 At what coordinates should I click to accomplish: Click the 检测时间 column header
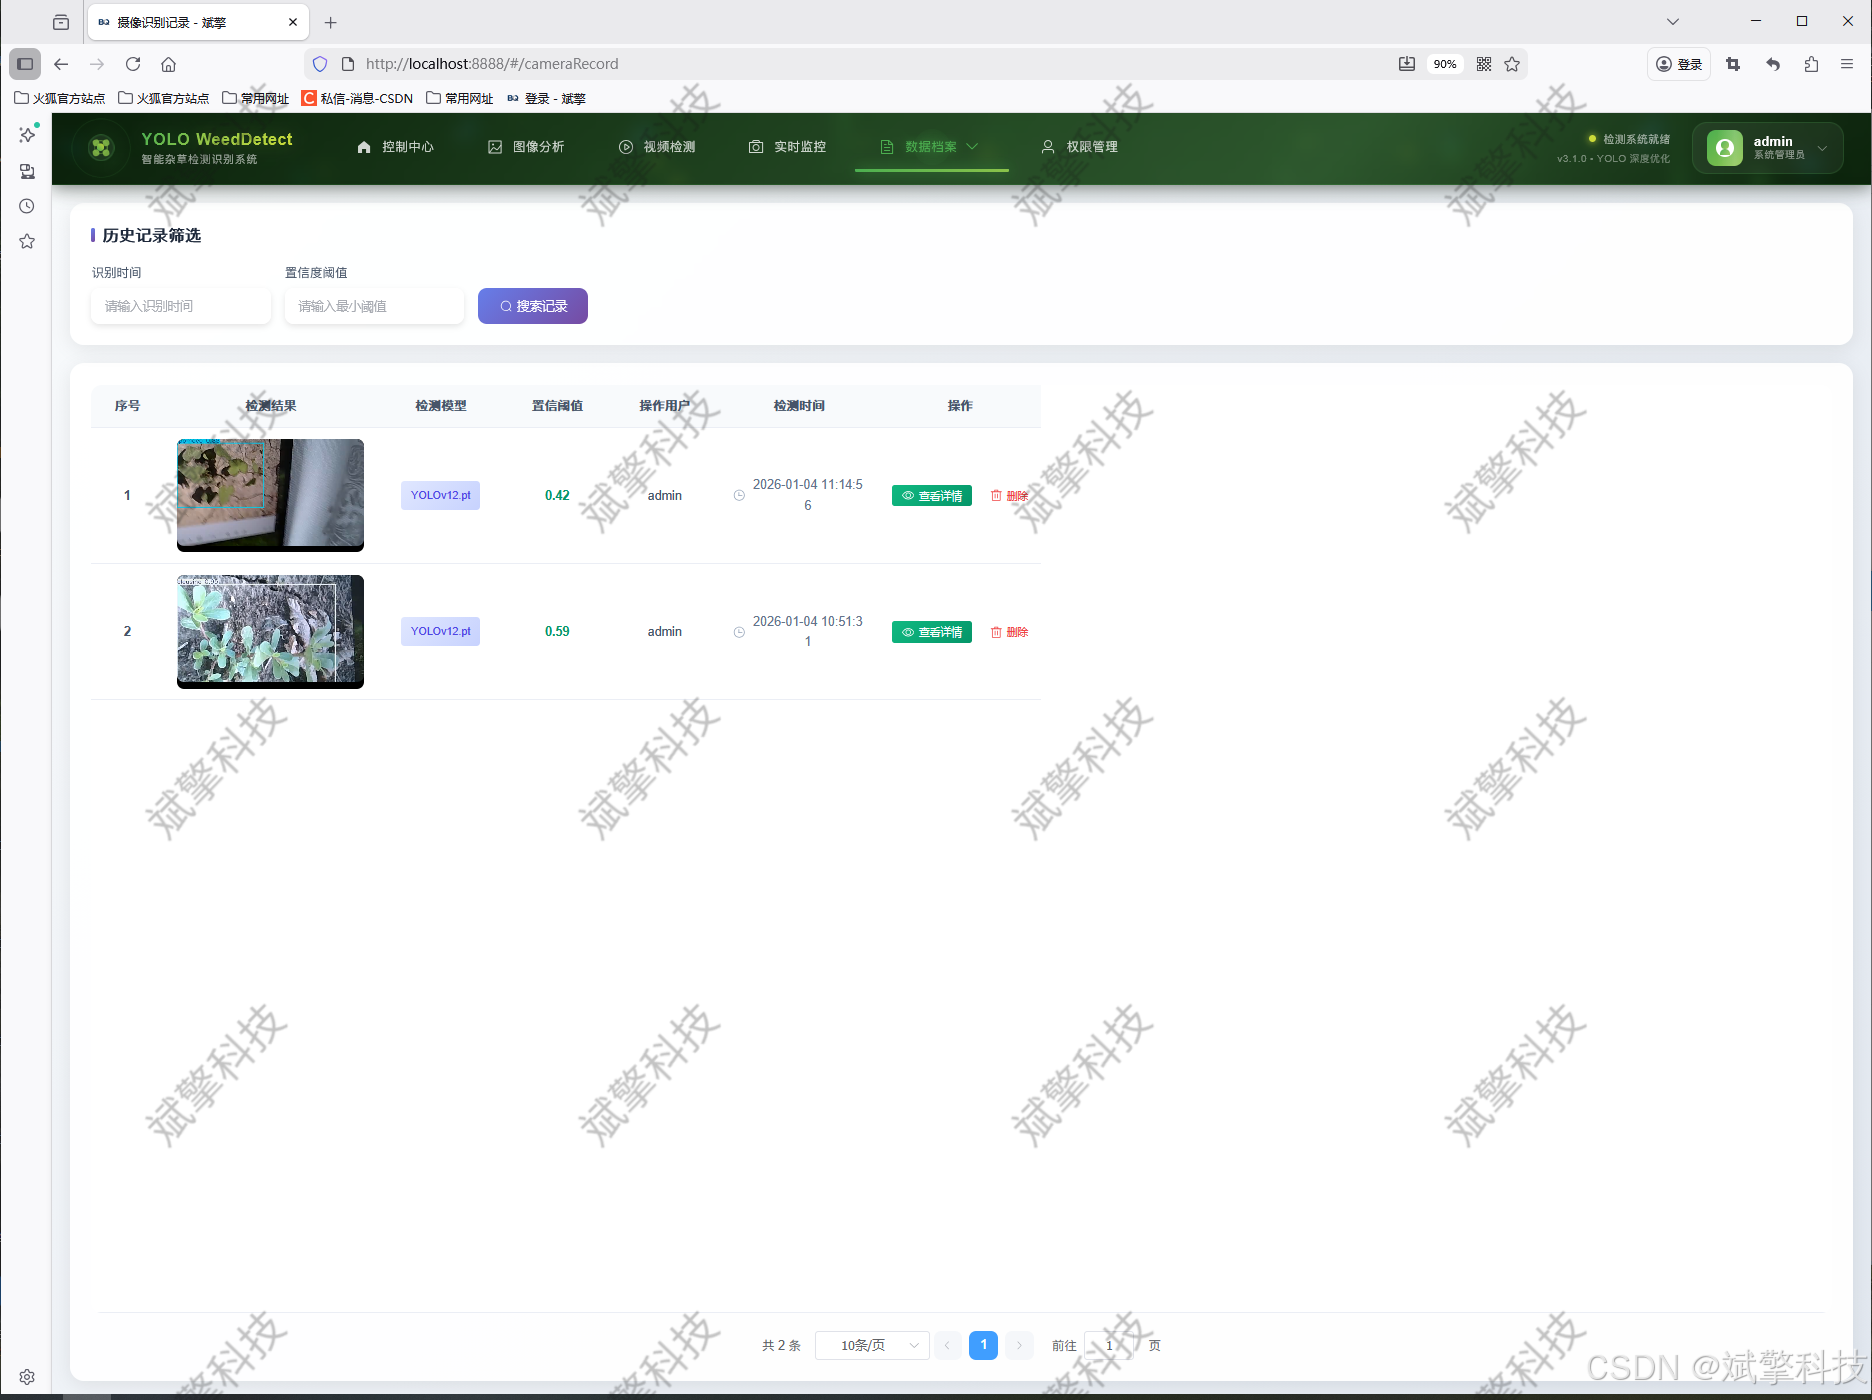pos(799,406)
